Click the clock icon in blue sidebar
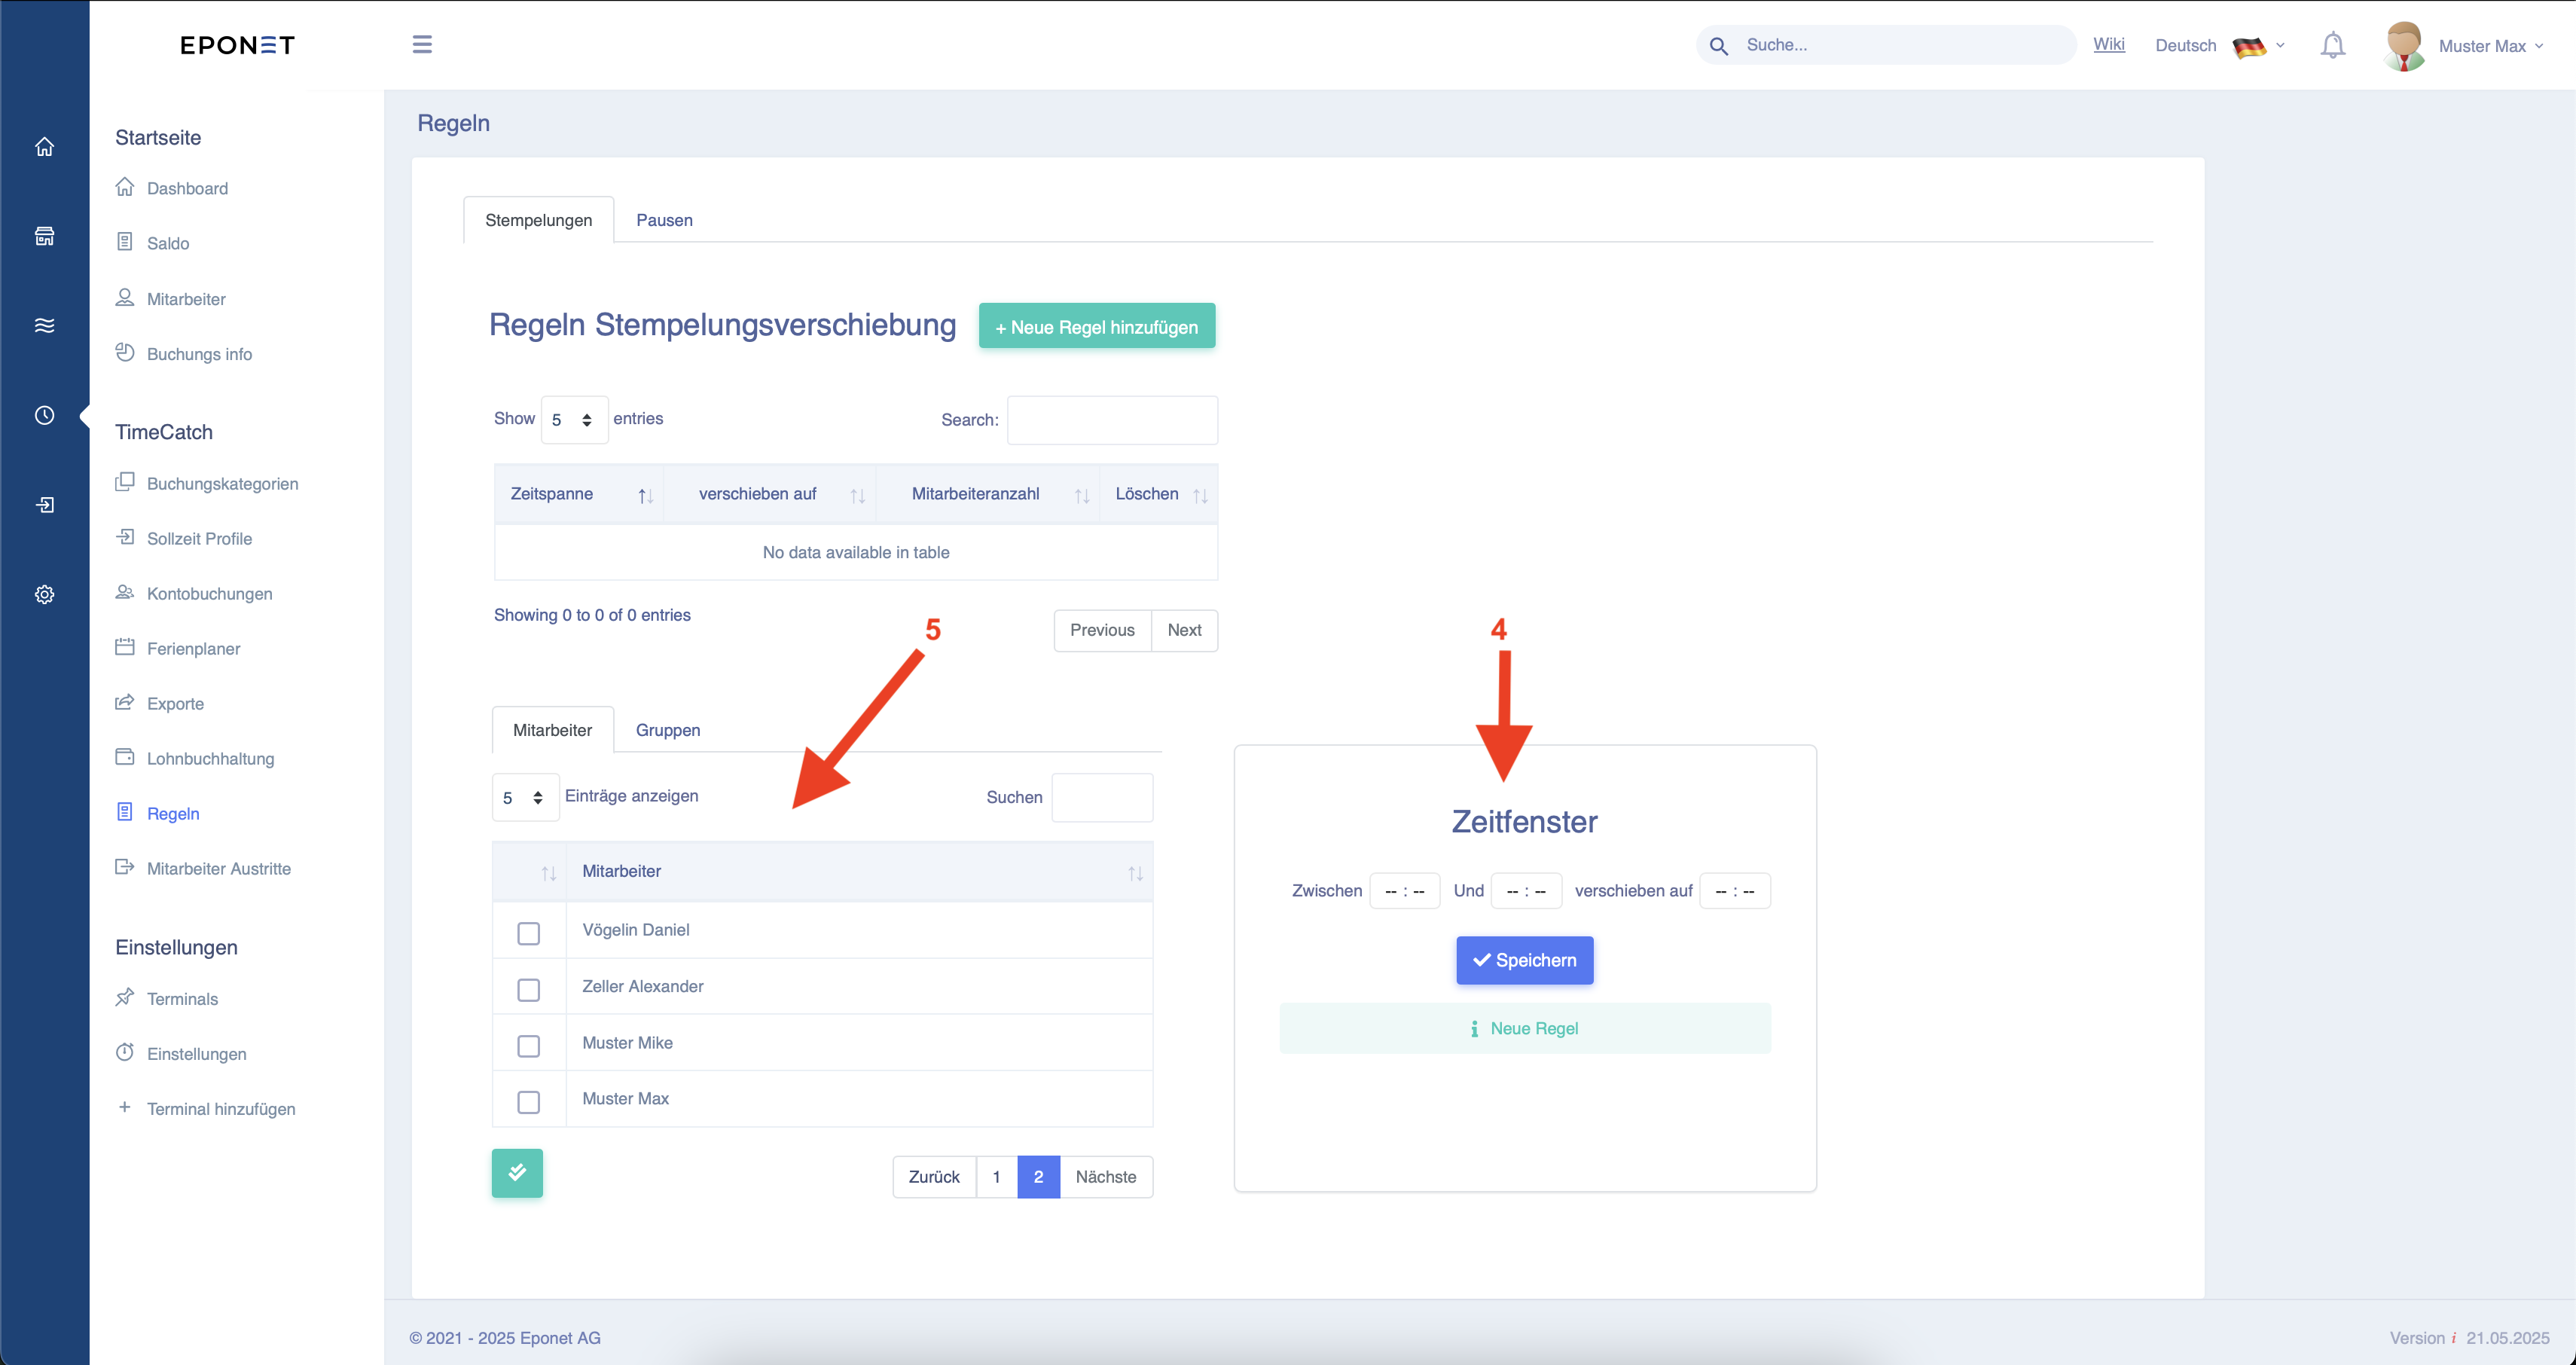Viewport: 2576px width, 1365px height. coord(44,415)
